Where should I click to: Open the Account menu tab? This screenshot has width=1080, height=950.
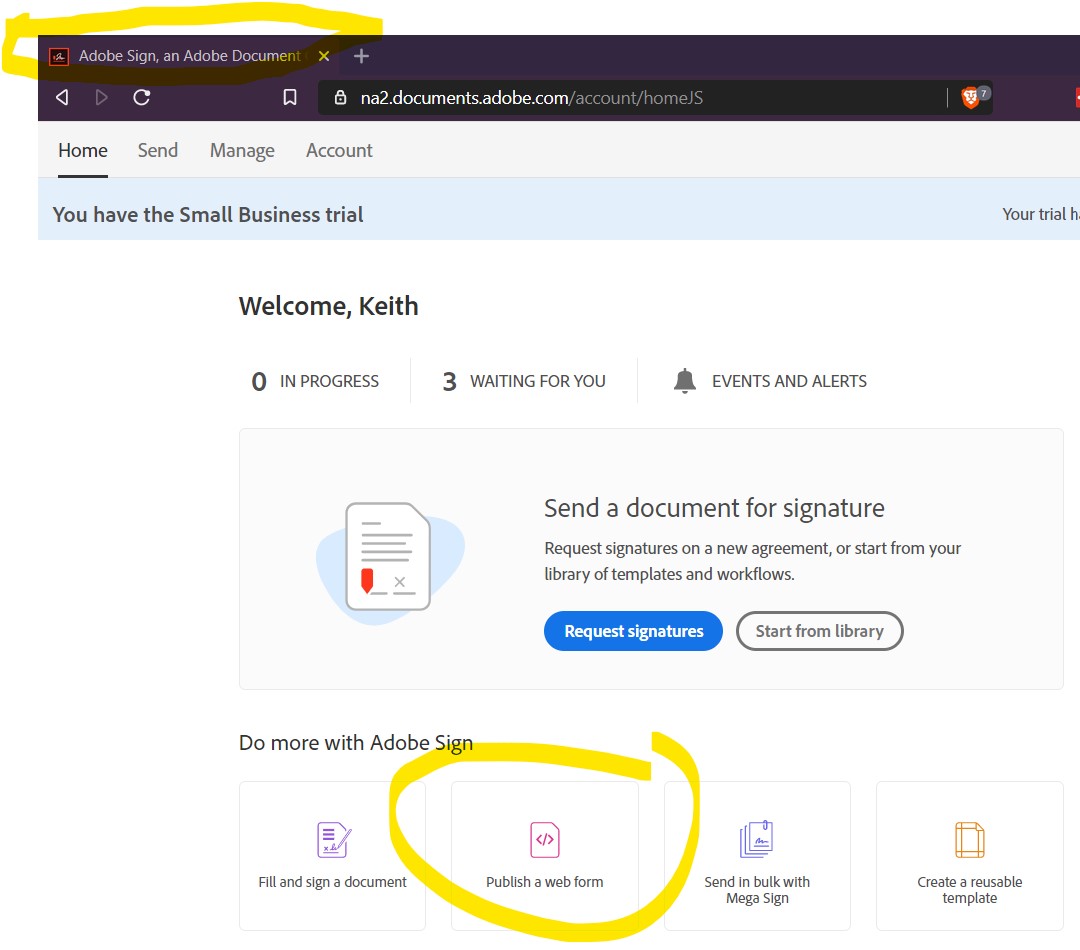[x=339, y=150]
